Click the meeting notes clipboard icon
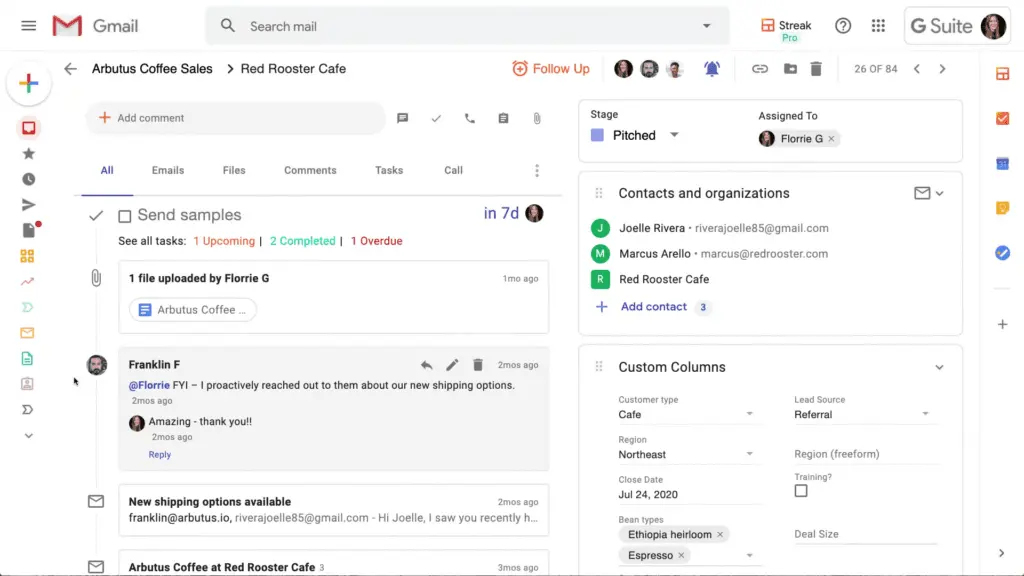 tap(504, 118)
